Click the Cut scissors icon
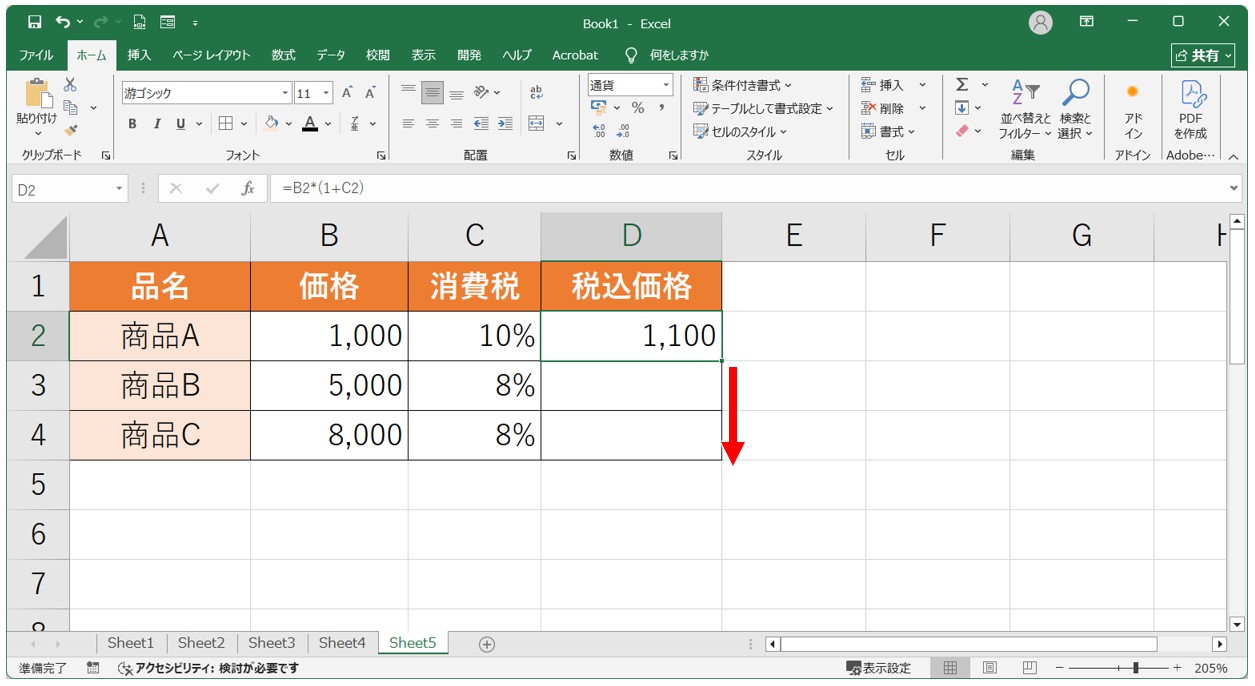The image size is (1255, 686). click(70, 86)
